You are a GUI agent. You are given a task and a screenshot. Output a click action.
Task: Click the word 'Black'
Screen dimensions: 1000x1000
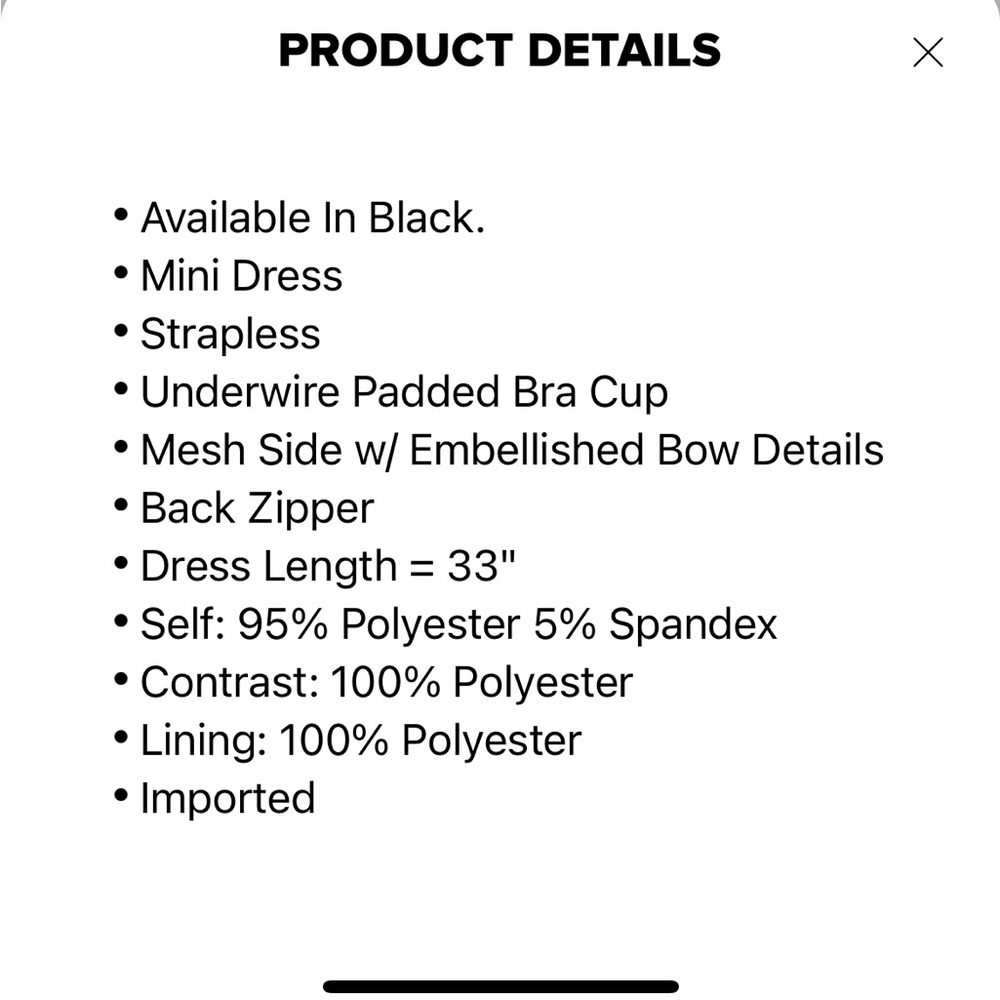pos(426,218)
